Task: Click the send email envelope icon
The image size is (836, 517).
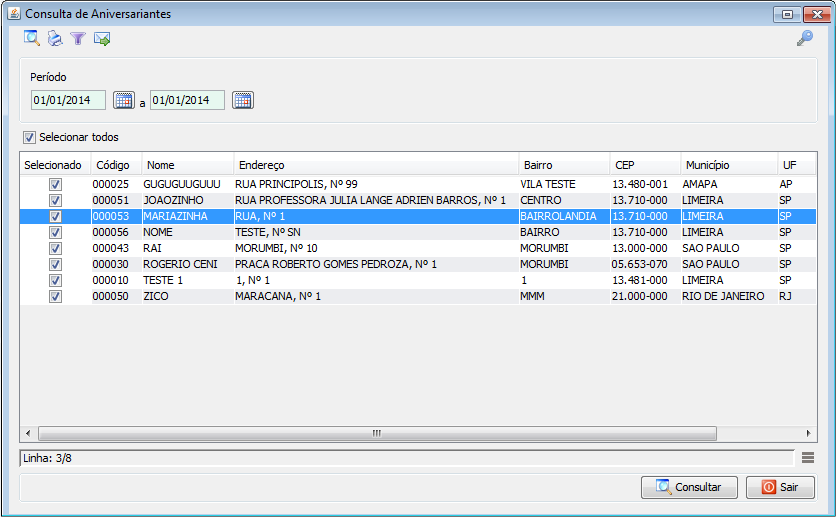Action: click(x=101, y=39)
